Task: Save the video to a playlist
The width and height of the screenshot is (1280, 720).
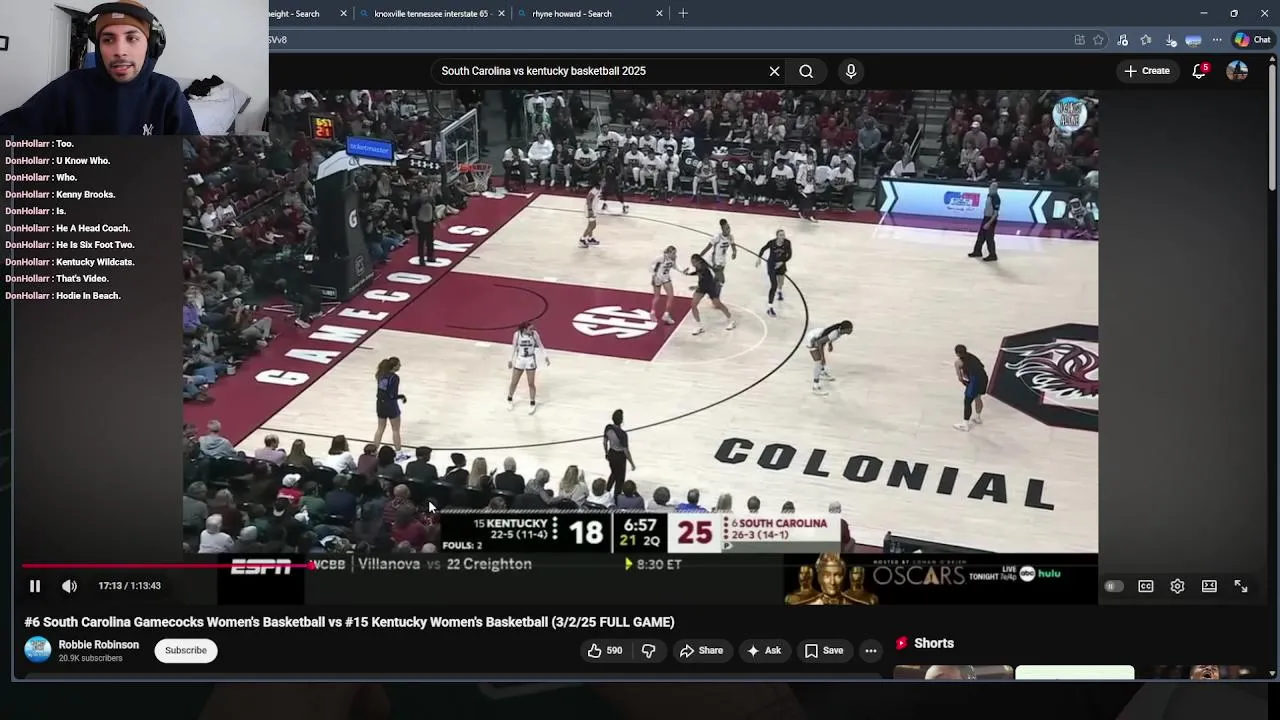Action: pos(824,650)
